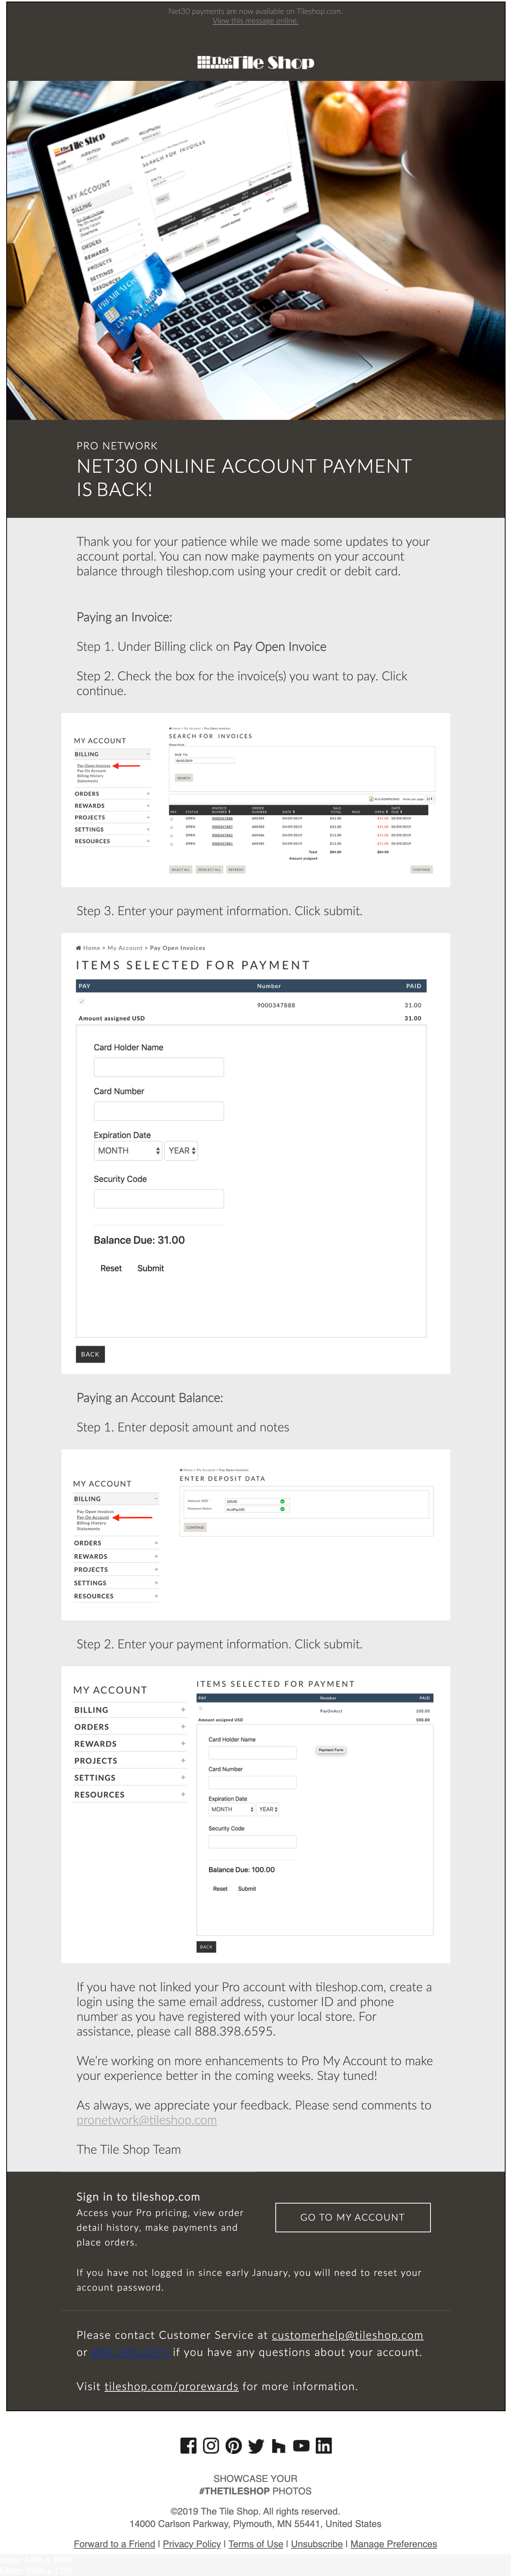This screenshot has height=2576, width=511.
Task: Open the Facebook social icon
Action: [x=188, y=2446]
